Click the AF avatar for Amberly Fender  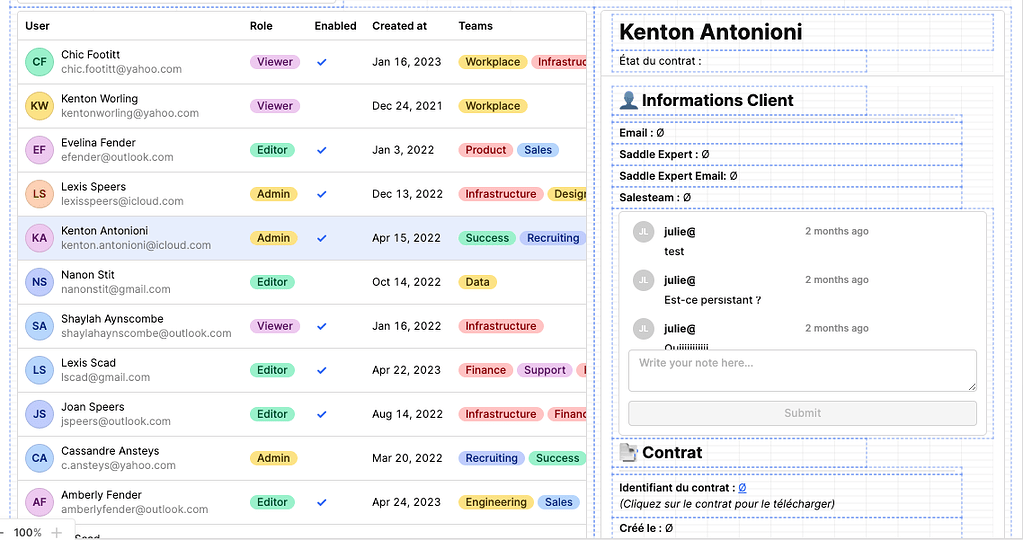point(39,502)
